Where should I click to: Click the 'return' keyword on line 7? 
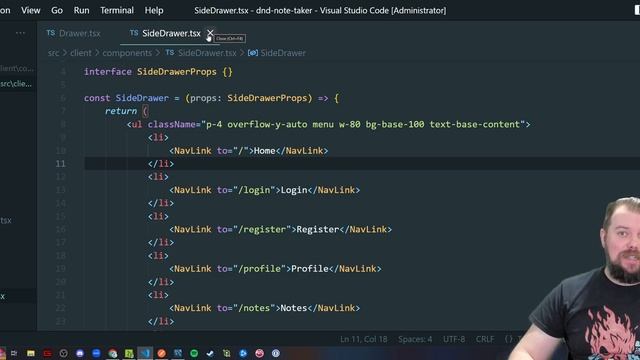(121, 111)
